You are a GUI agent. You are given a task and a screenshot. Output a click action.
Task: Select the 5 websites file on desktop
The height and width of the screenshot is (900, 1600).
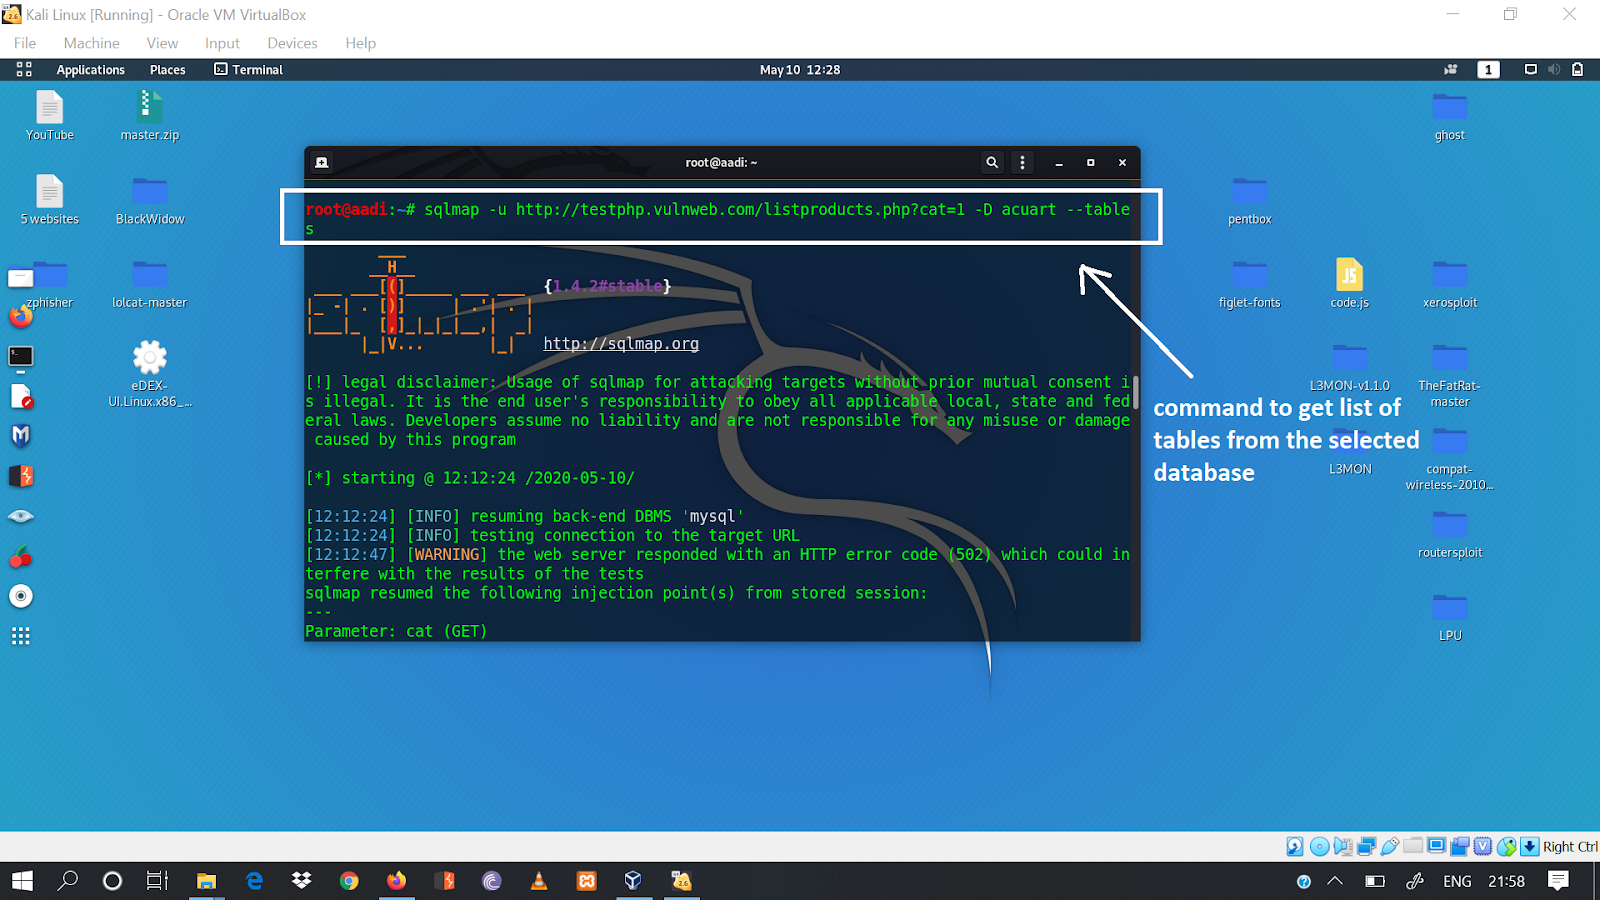[50, 200]
